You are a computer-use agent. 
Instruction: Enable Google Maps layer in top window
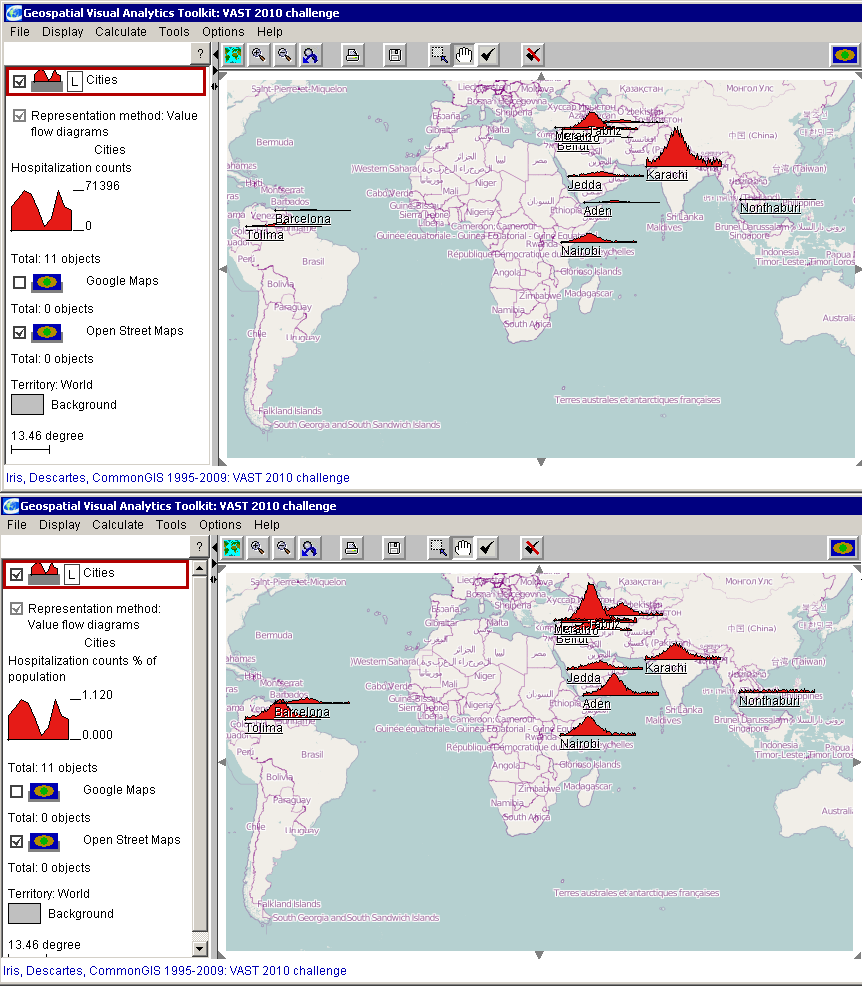coord(19,282)
